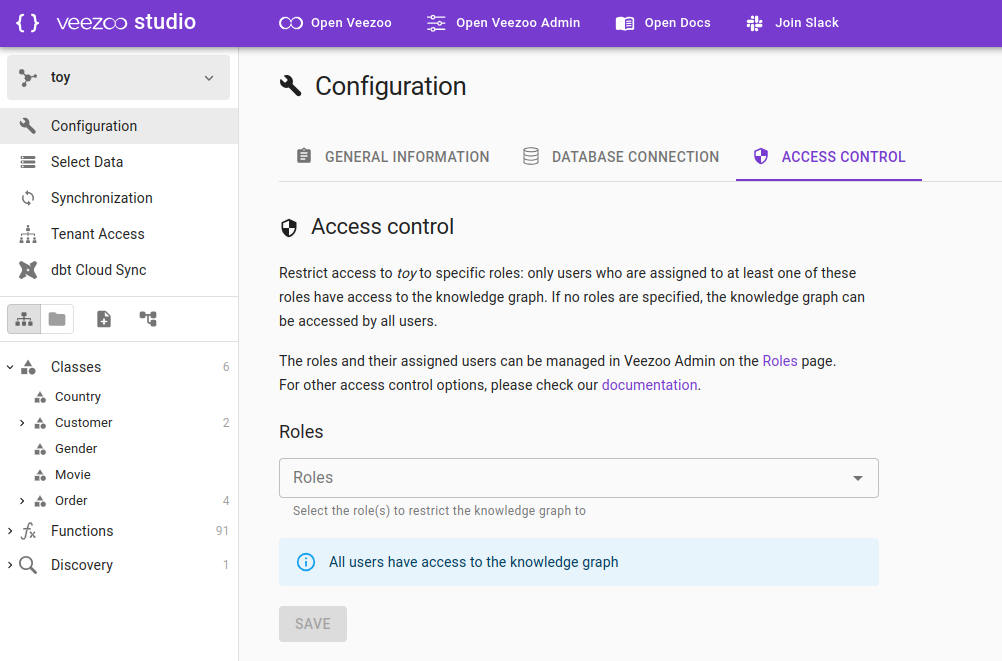Expand the Customer class node
The image size is (1002, 661).
click(22, 423)
